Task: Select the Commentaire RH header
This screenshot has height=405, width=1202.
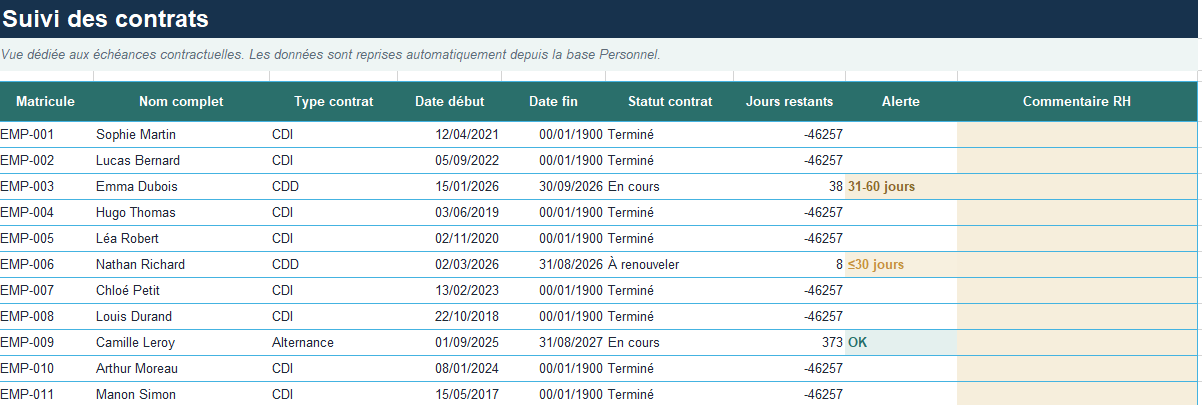Action: pyautogui.click(x=1077, y=101)
